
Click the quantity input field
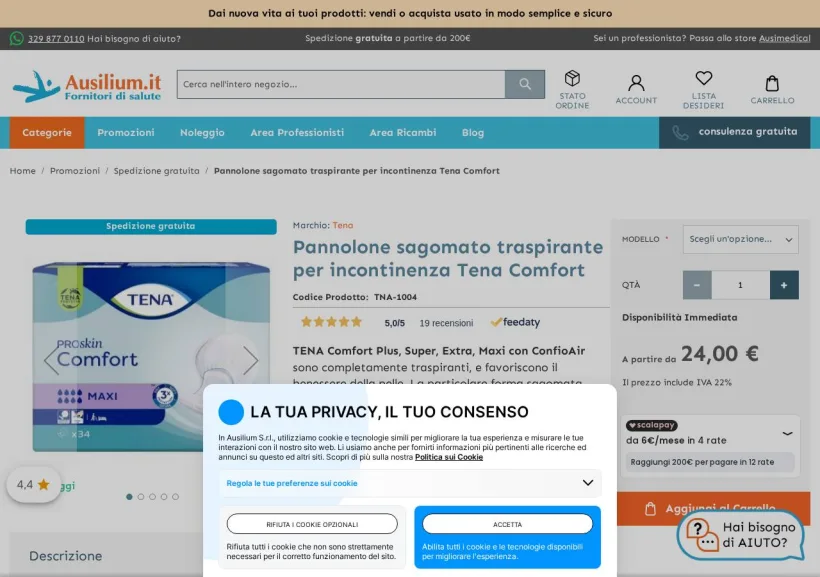point(741,285)
